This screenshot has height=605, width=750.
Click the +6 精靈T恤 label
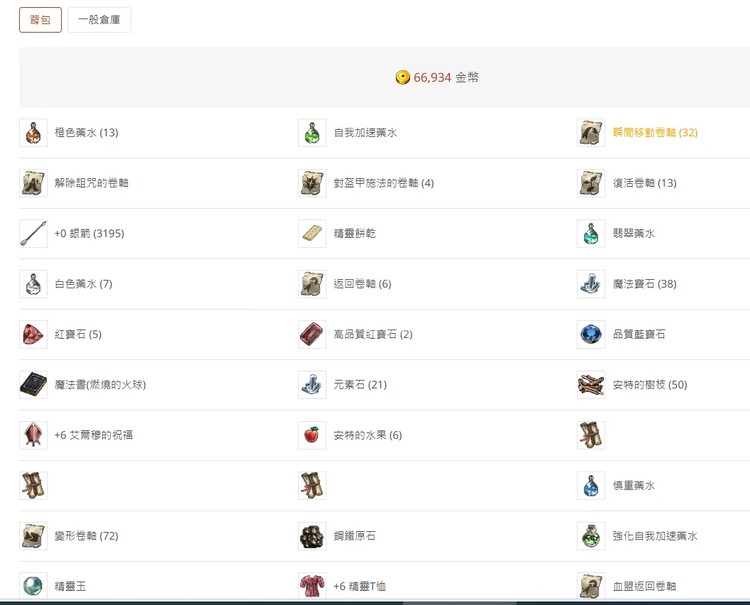(360, 586)
